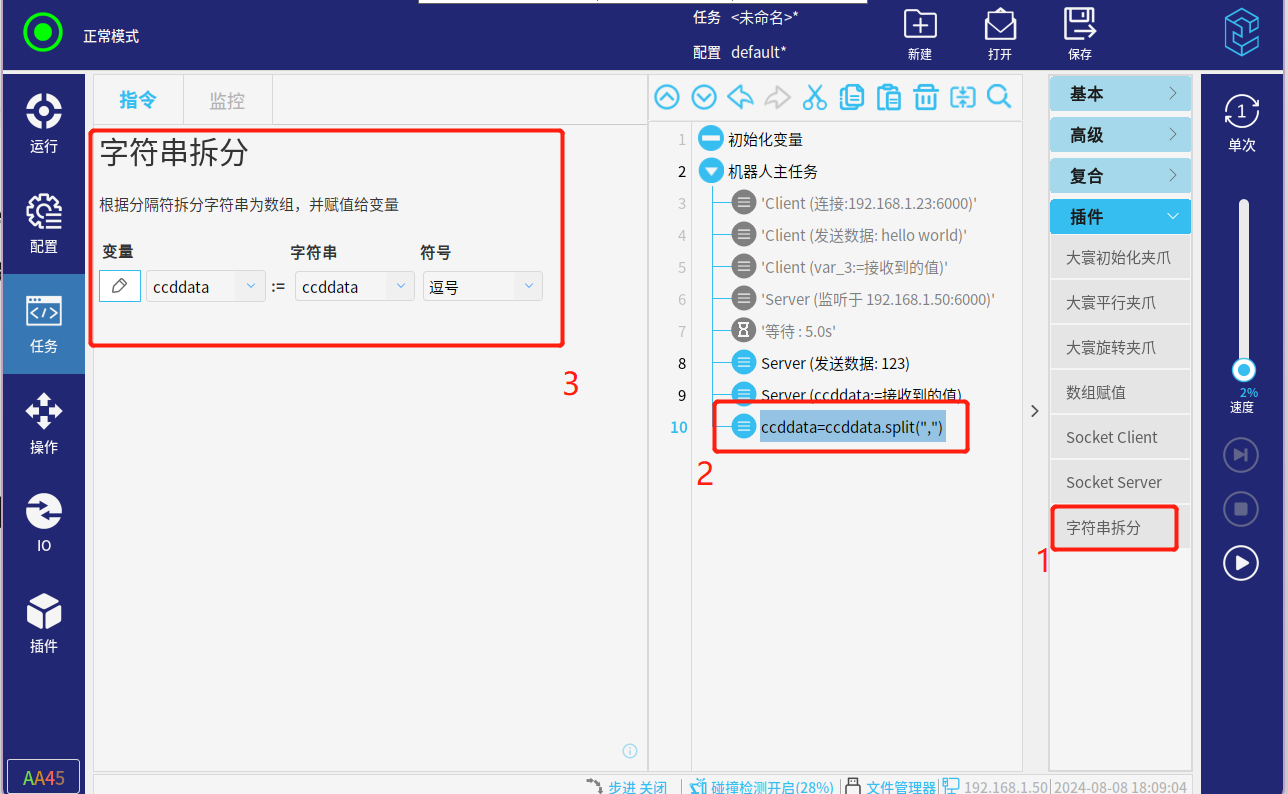Click the undo arrow icon
The image size is (1288, 794).
tap(741, 97)
